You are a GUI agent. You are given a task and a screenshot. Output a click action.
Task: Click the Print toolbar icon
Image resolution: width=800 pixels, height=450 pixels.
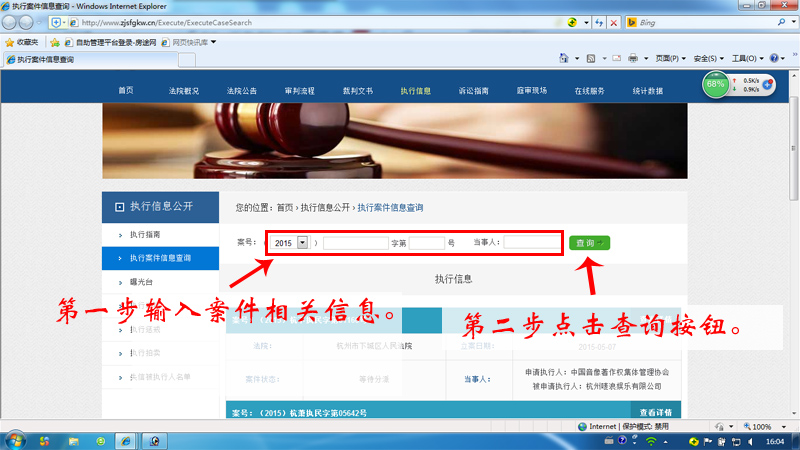[633, 58]
